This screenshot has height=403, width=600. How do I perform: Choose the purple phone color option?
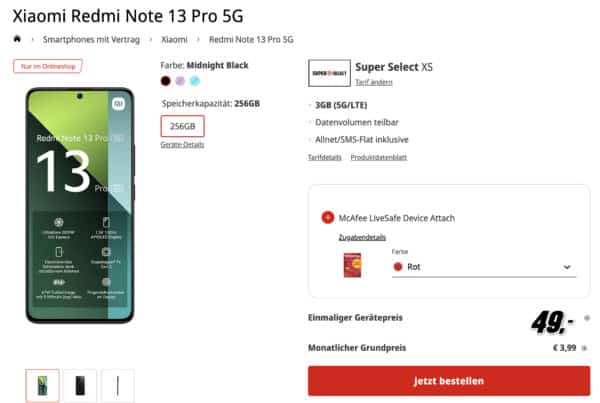coord(180,80)
